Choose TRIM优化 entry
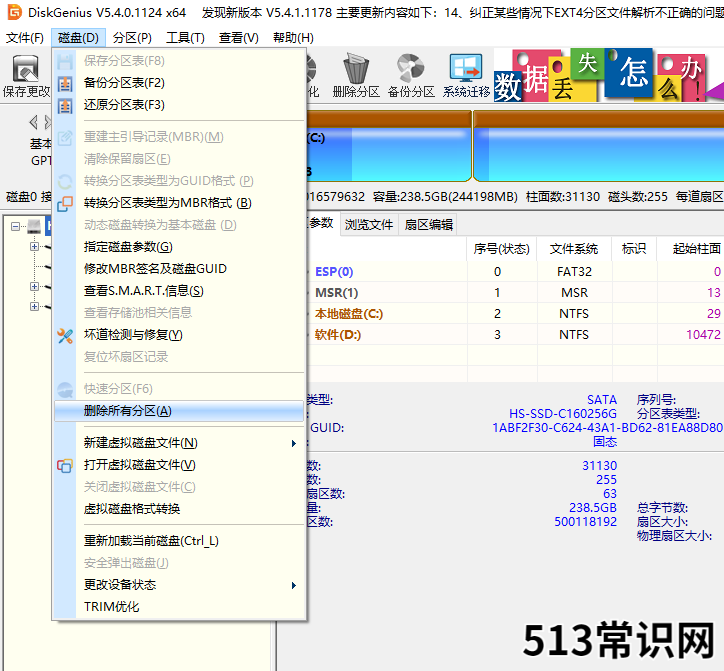 tap(179, 607)
